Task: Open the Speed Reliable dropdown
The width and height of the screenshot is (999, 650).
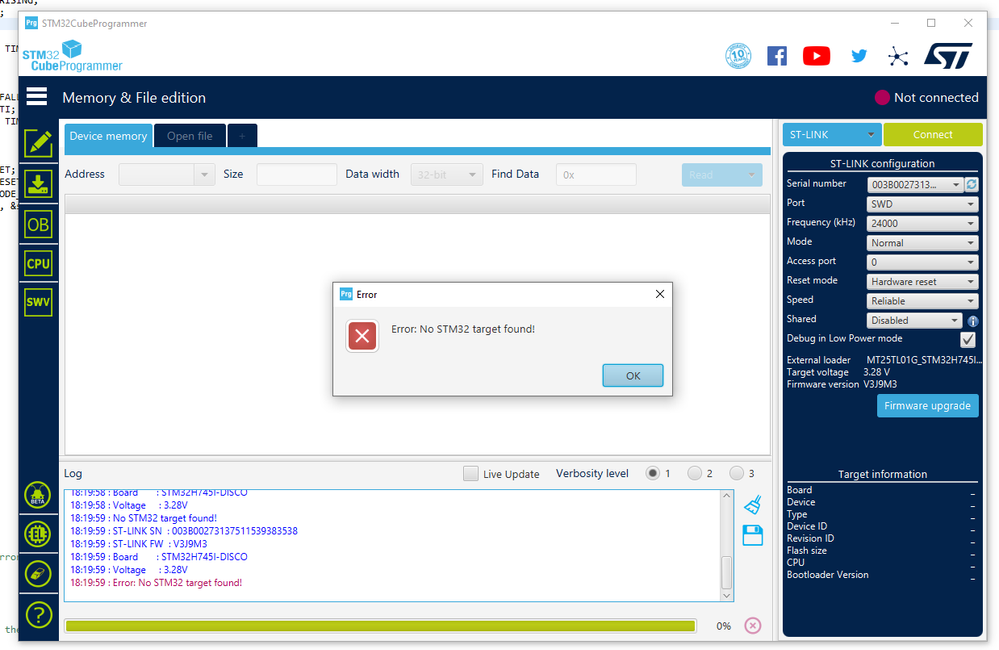Action: [x=923, y=301]
